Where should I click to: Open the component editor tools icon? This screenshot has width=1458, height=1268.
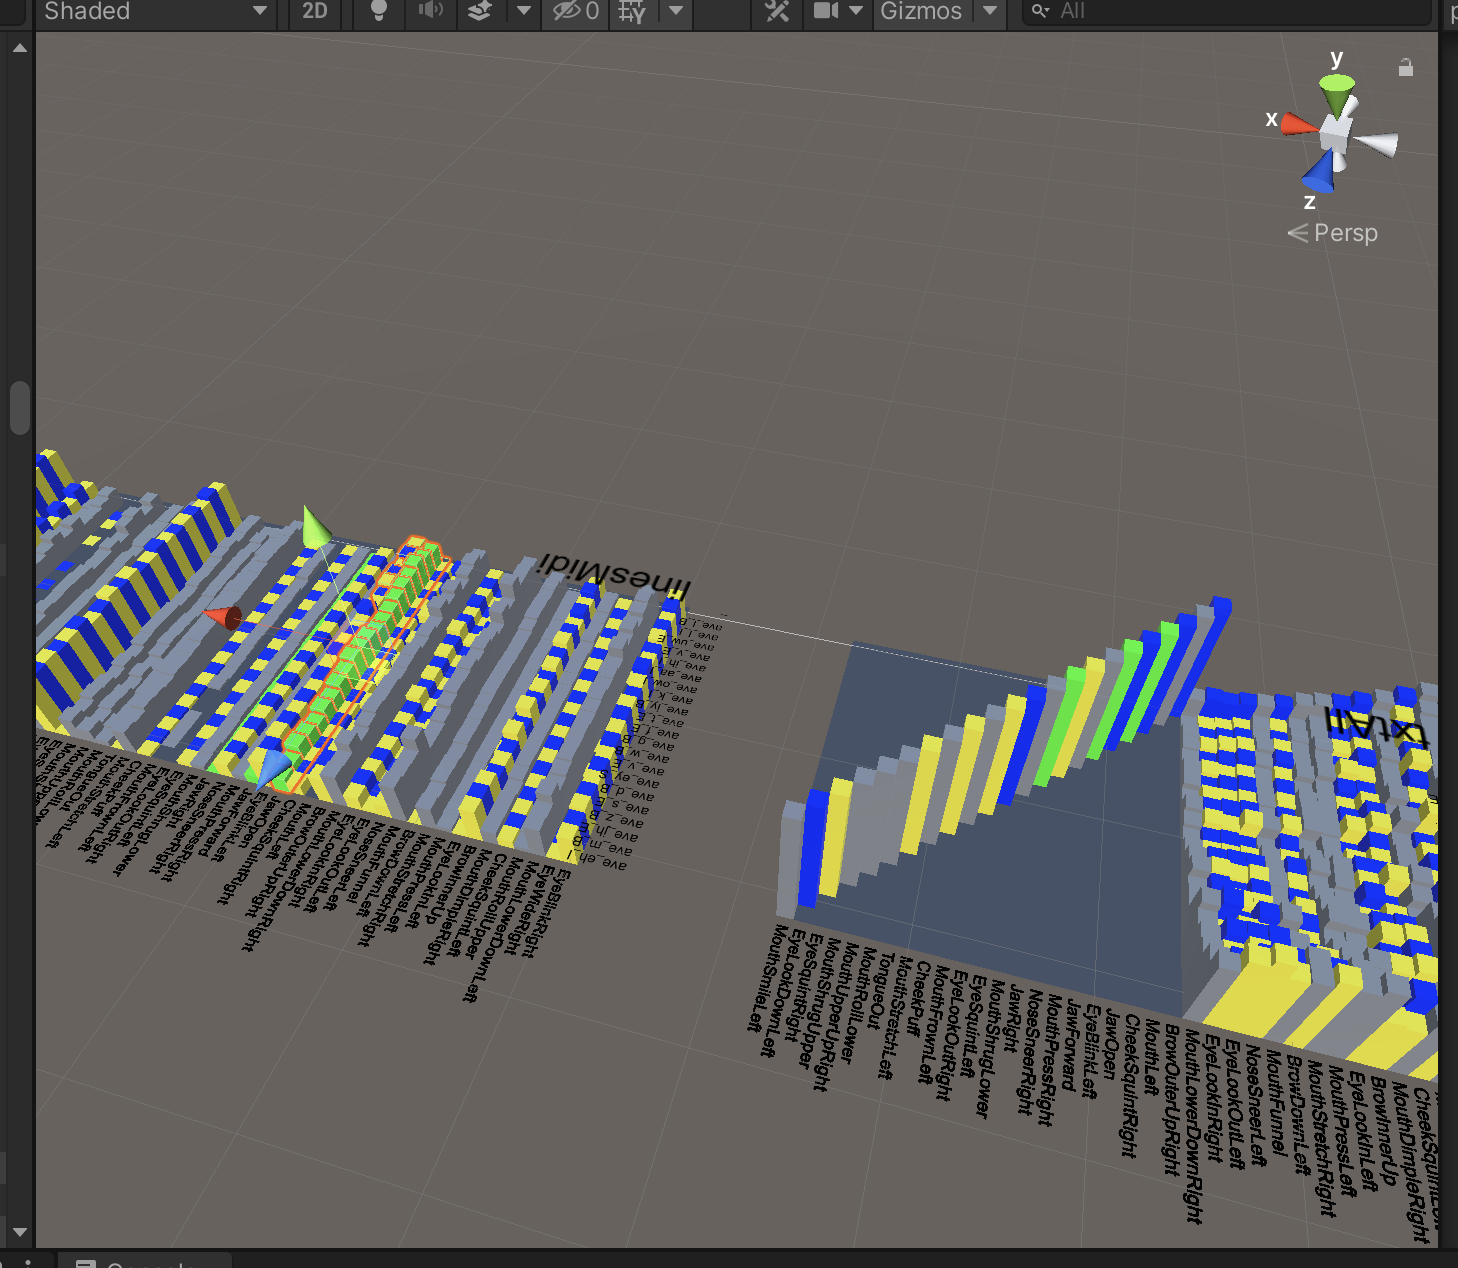(x=777, y=11)
